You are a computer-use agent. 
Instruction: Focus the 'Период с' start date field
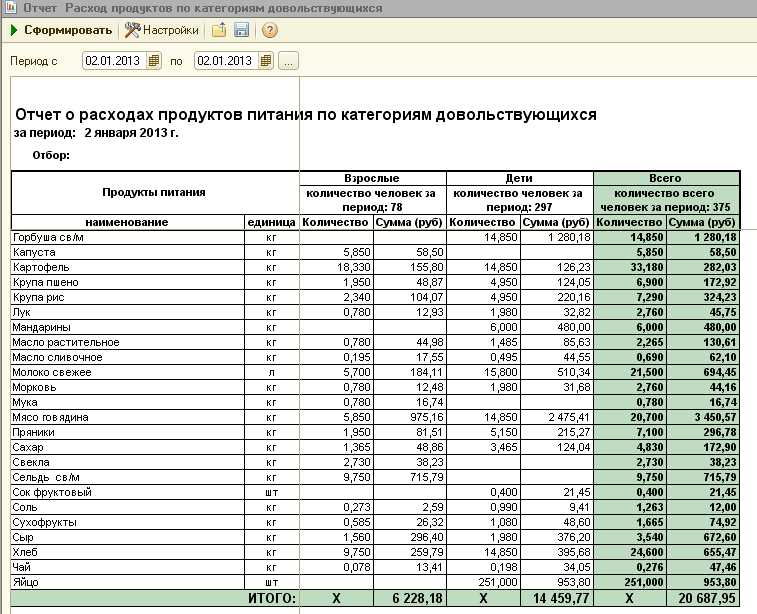pyautogui.click(x=114, y=61)
